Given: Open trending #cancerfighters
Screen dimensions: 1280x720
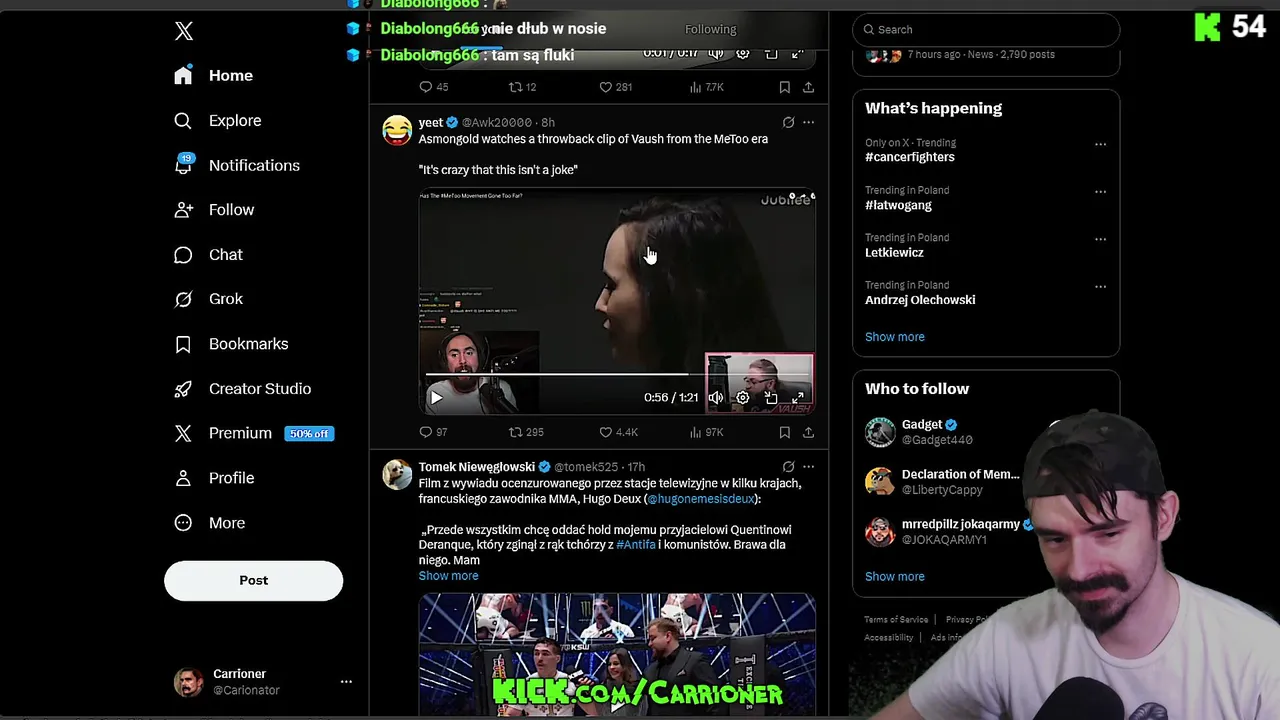Looking at the screenshot, I should 909,157.
